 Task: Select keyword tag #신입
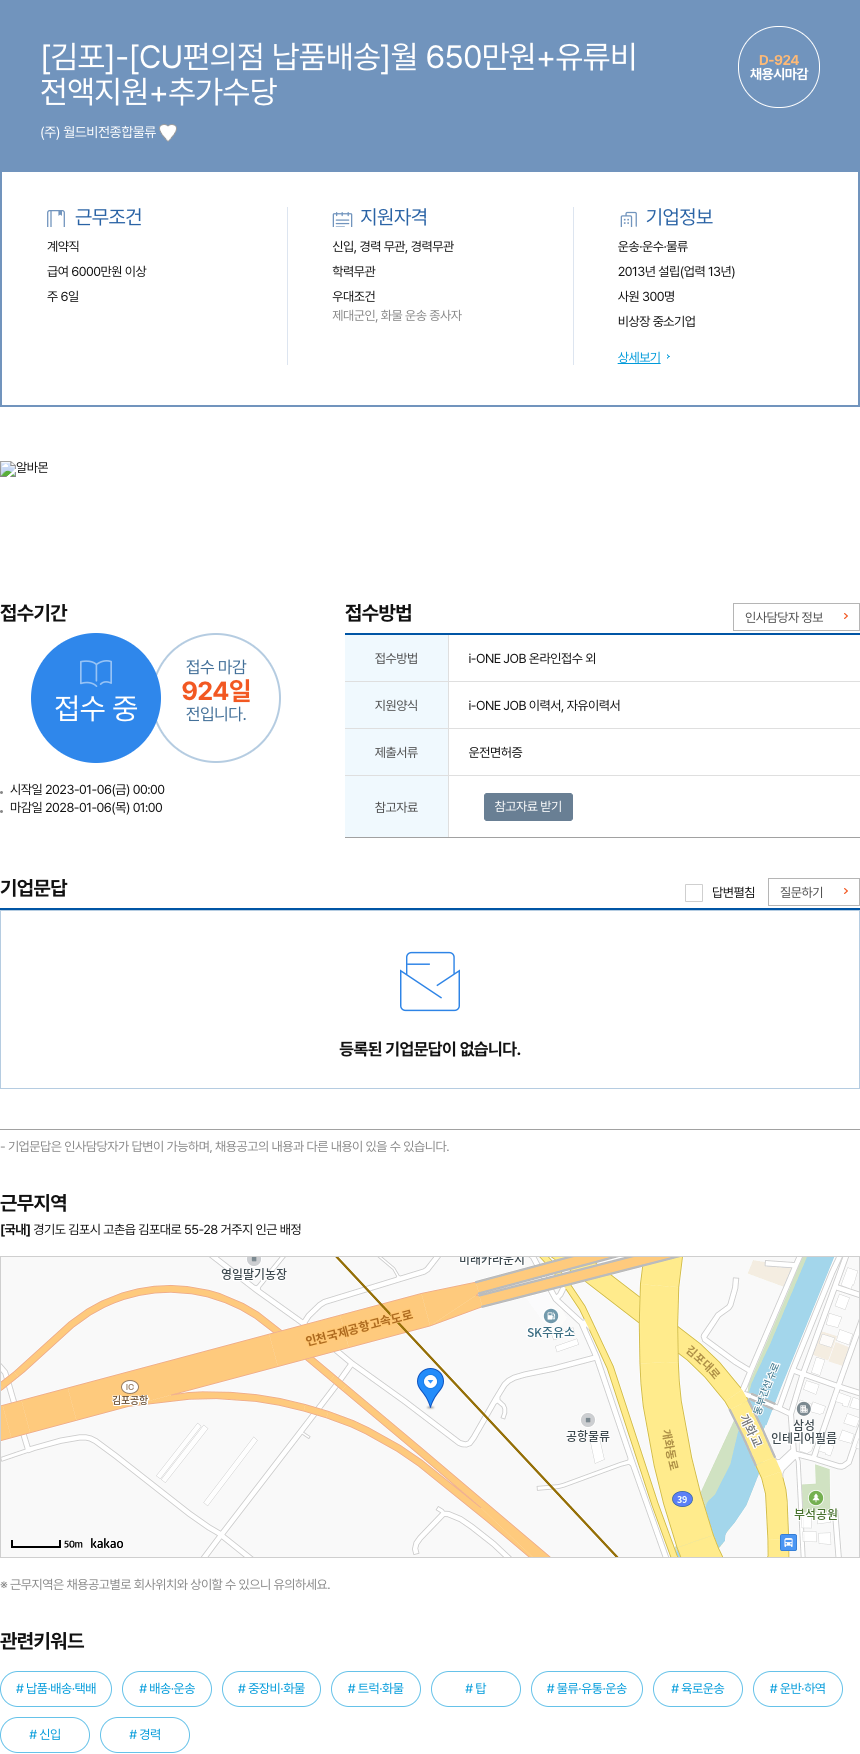[45, 1735]
